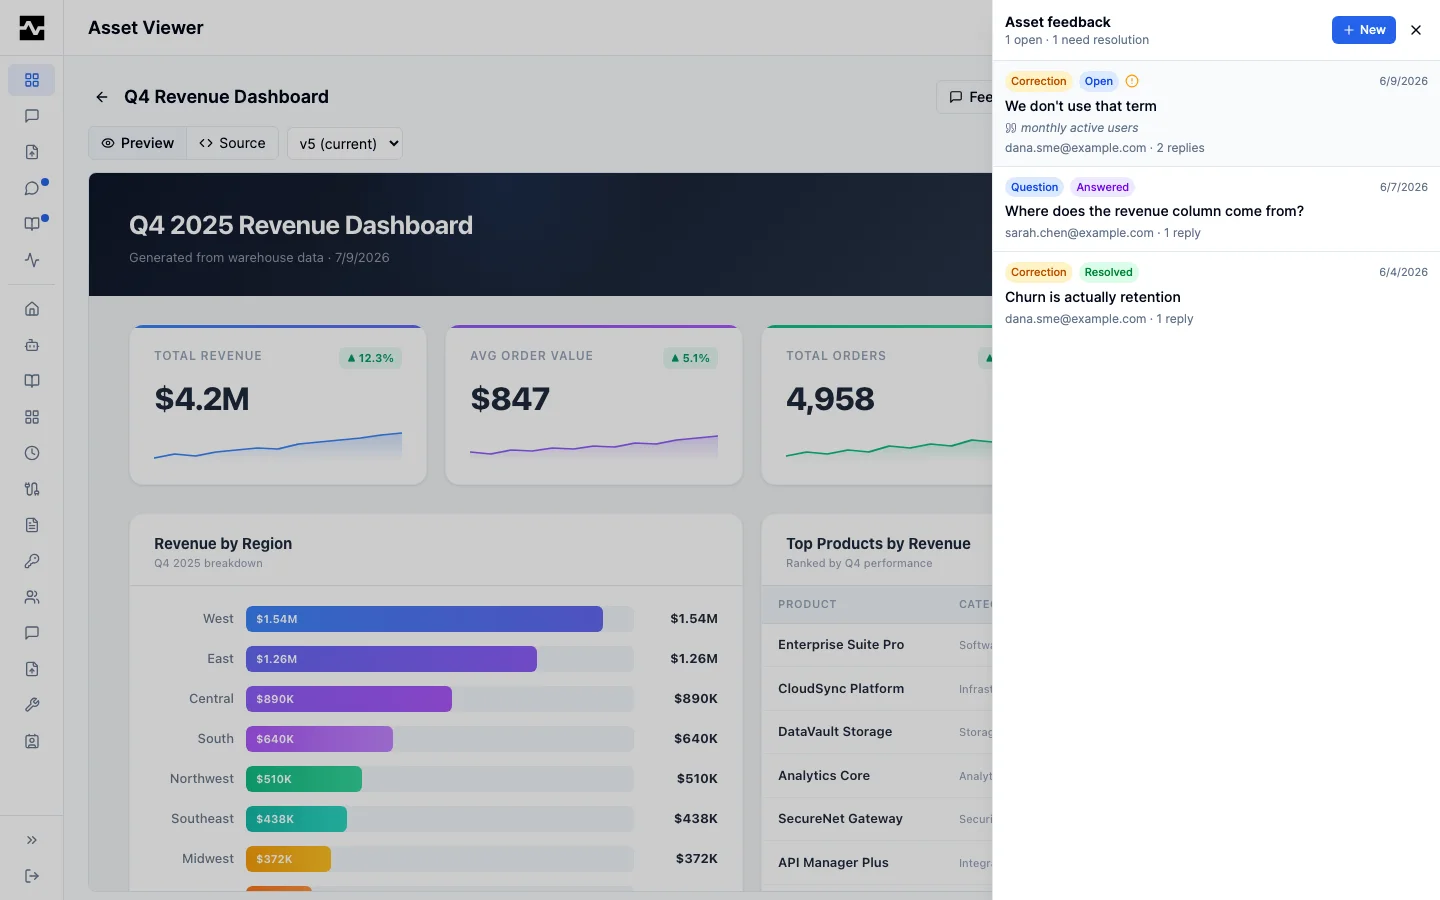Open the v5 (current) version dropdown
Viewport: 1440px width, 900px height.
345,143
